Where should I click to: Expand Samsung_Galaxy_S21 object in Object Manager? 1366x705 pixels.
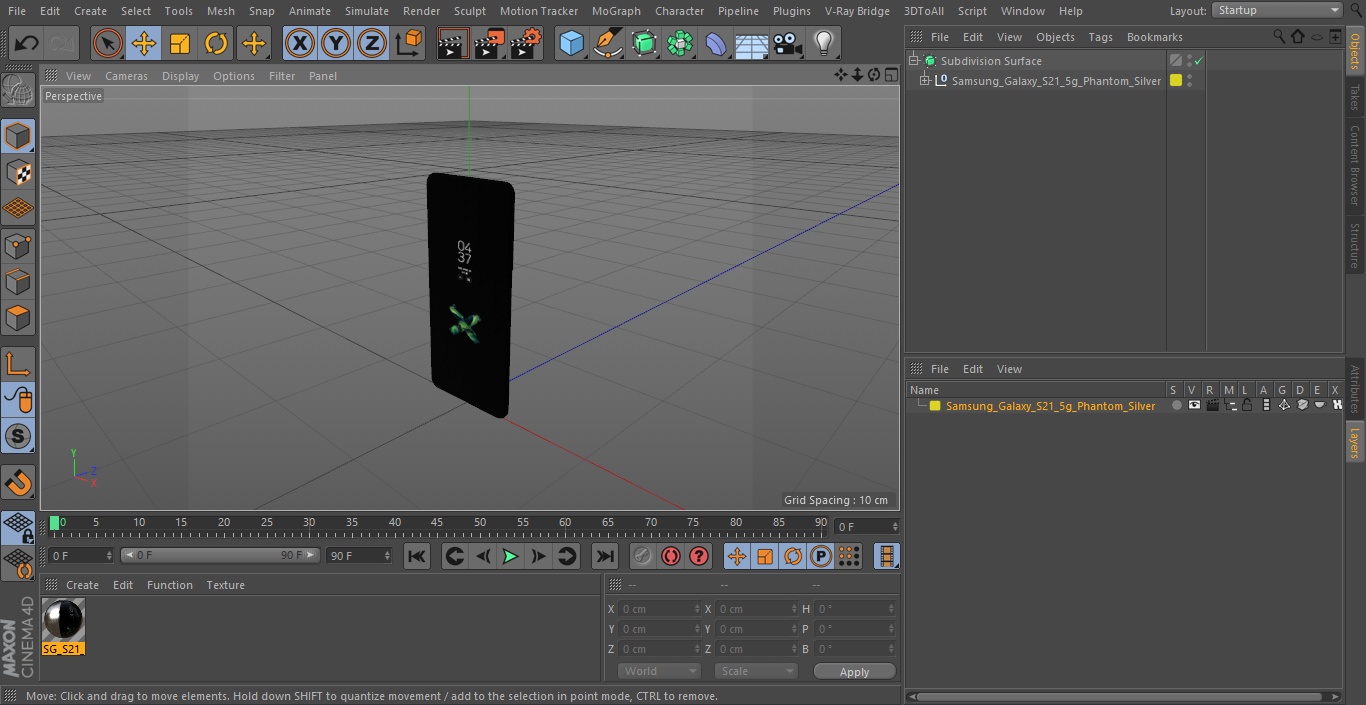[925, 81]
